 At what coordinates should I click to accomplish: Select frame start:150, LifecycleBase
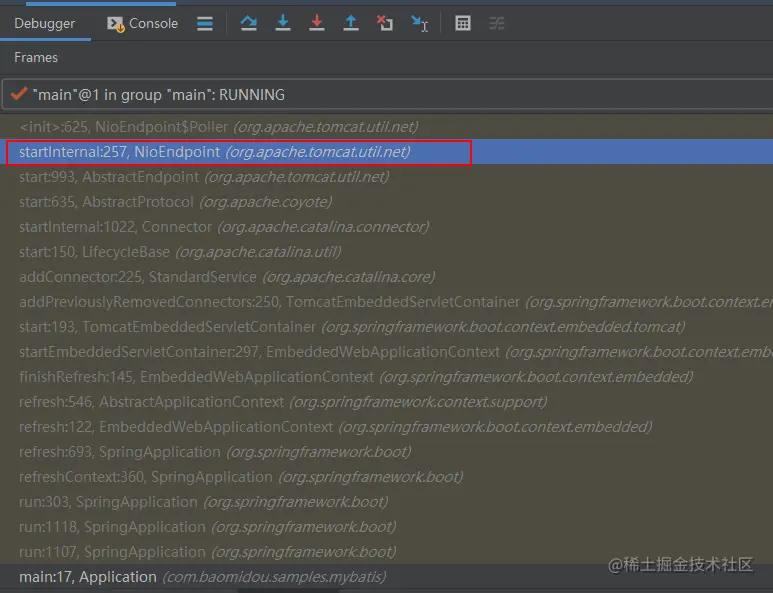[386, 252]
